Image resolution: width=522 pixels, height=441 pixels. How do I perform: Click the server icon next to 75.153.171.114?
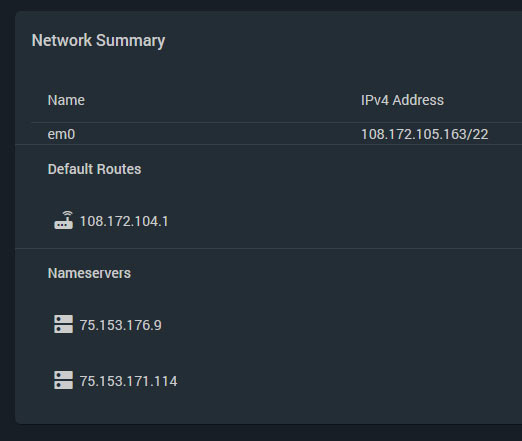point(63,380)
